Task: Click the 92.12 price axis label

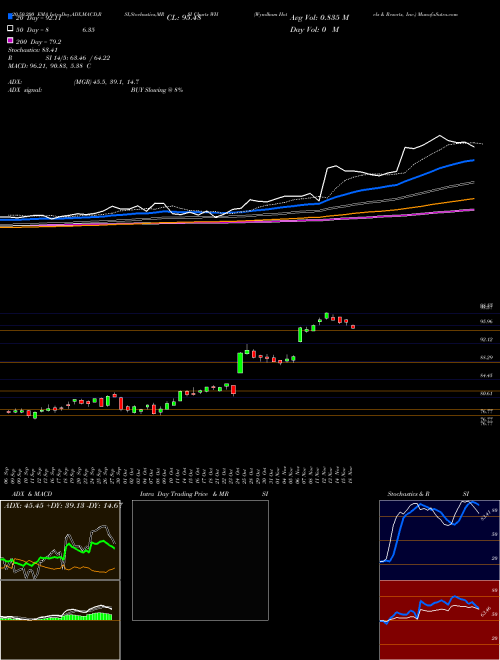Action: pyautogui.click(x=487, y=339)
